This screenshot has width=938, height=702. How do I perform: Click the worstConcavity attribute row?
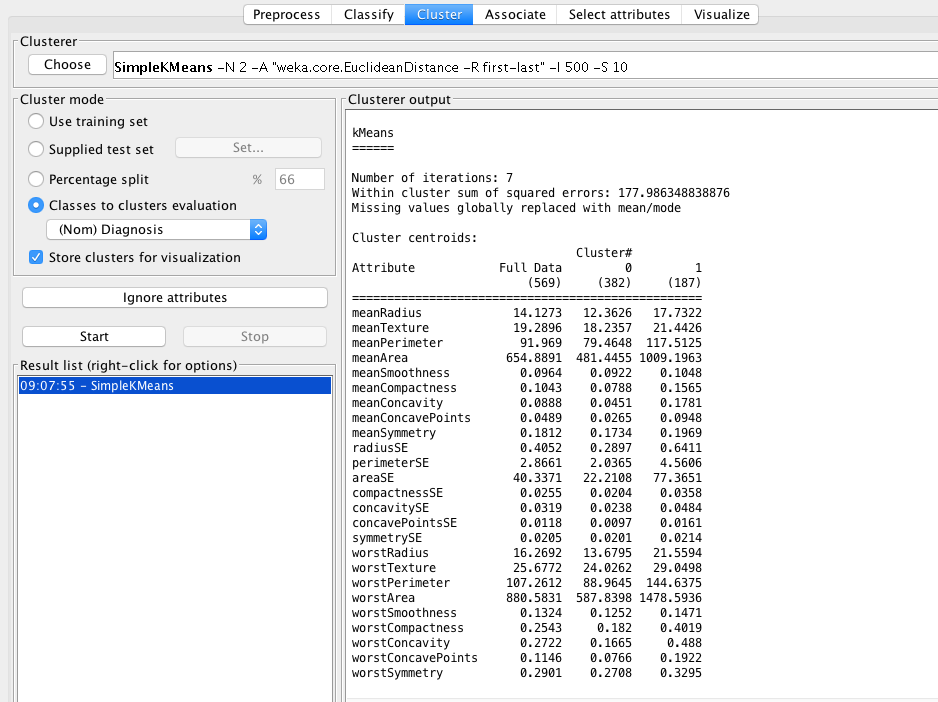(526, 643)
